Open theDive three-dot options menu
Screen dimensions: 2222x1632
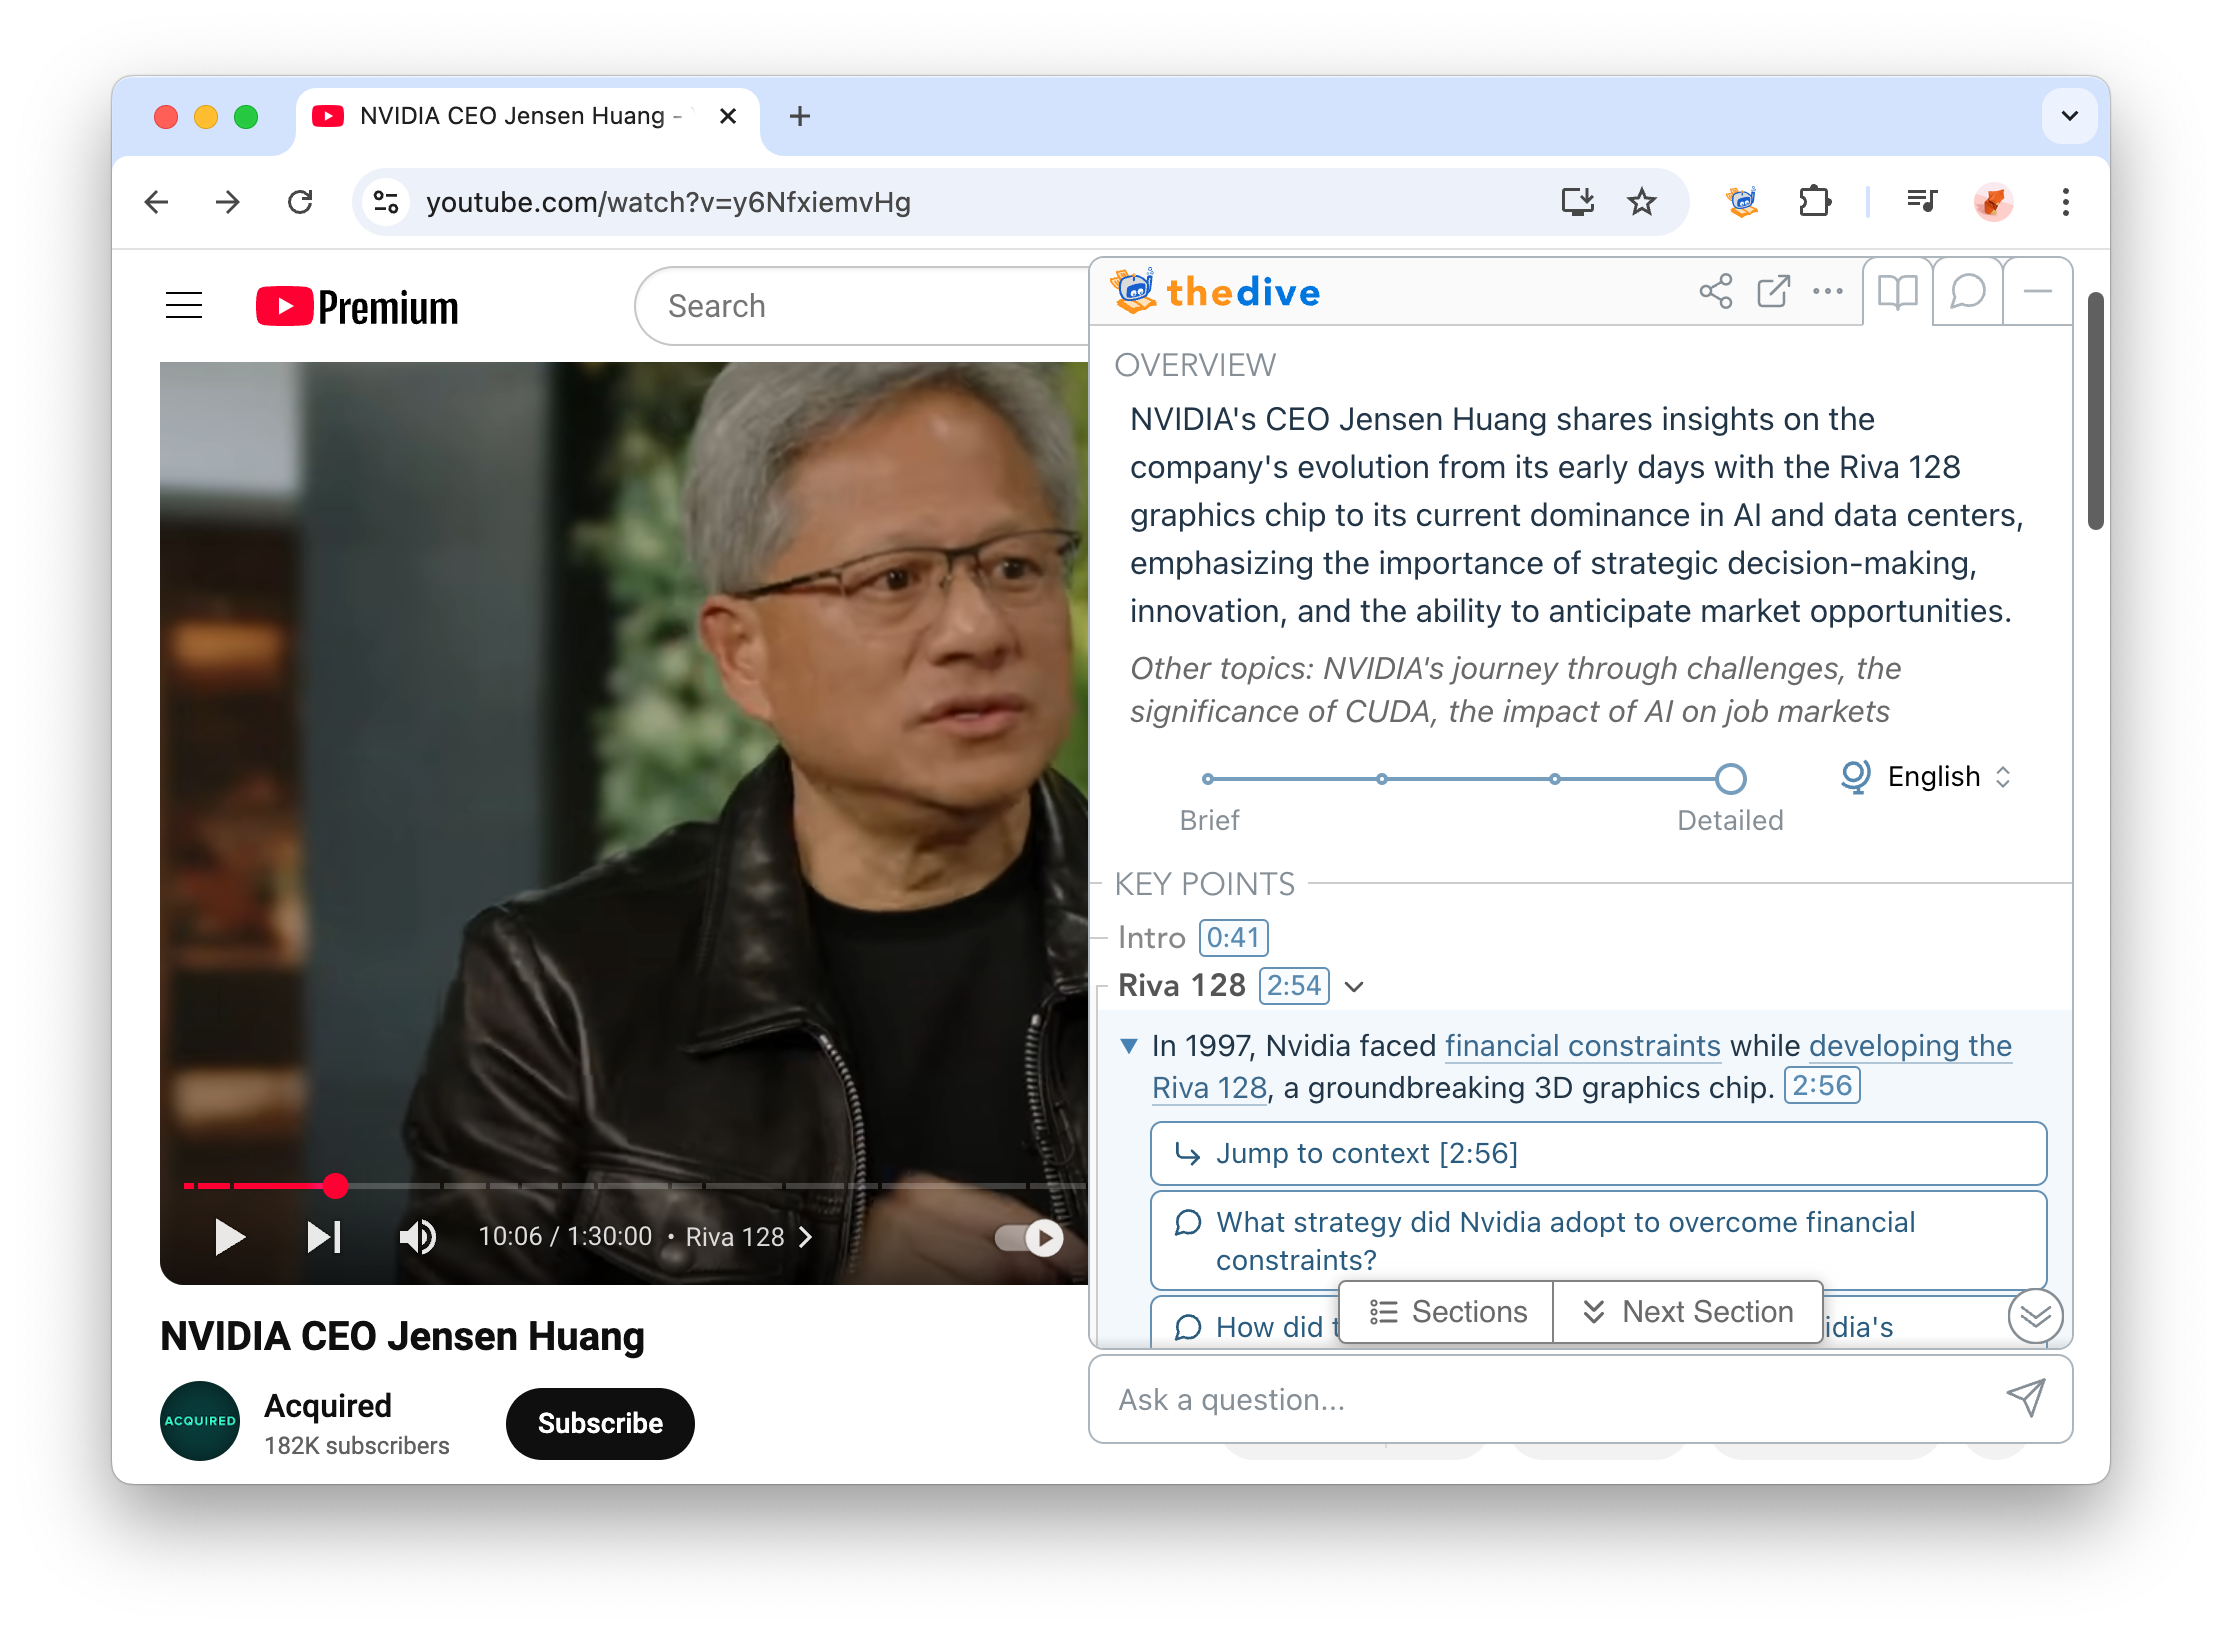point(1828,291)
